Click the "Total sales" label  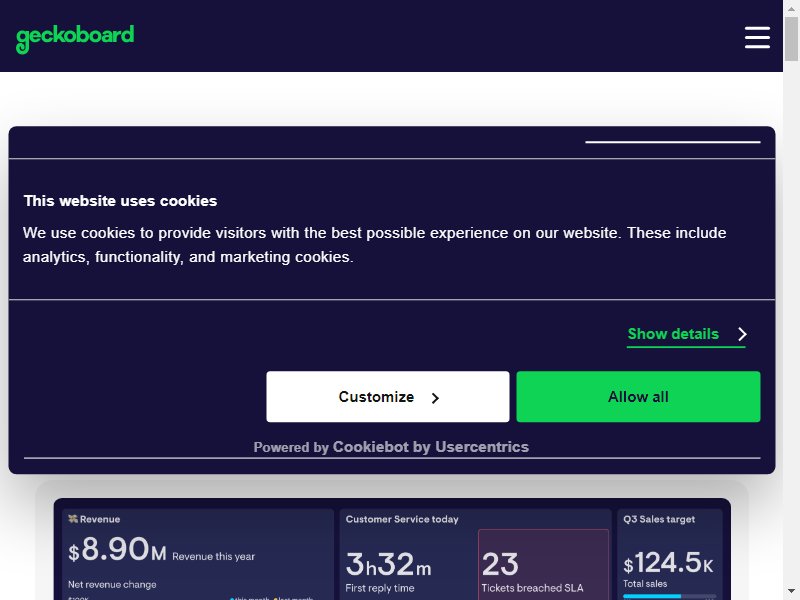point(645,584)
